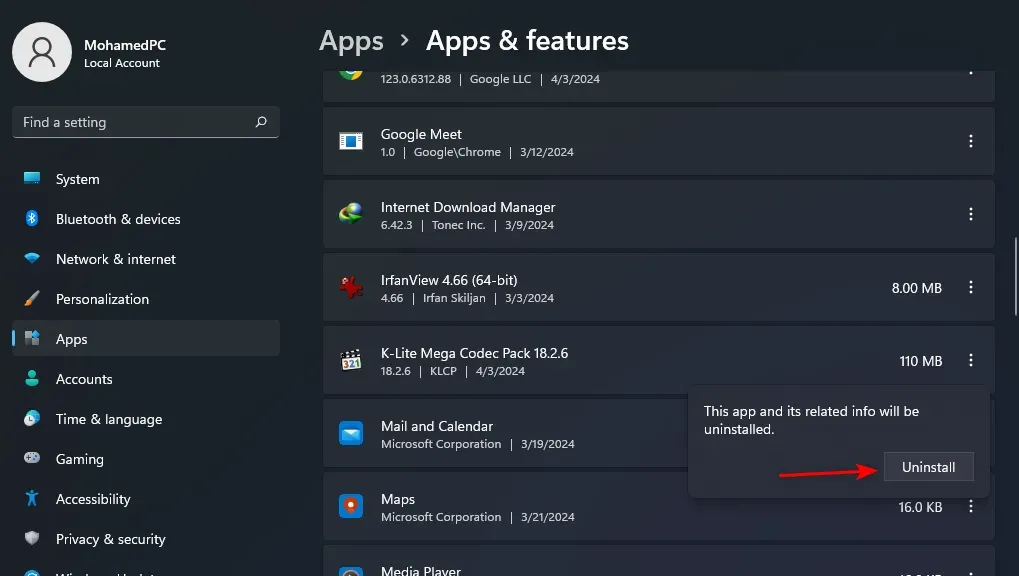Click the Time & language clock icon

(32, 418)
